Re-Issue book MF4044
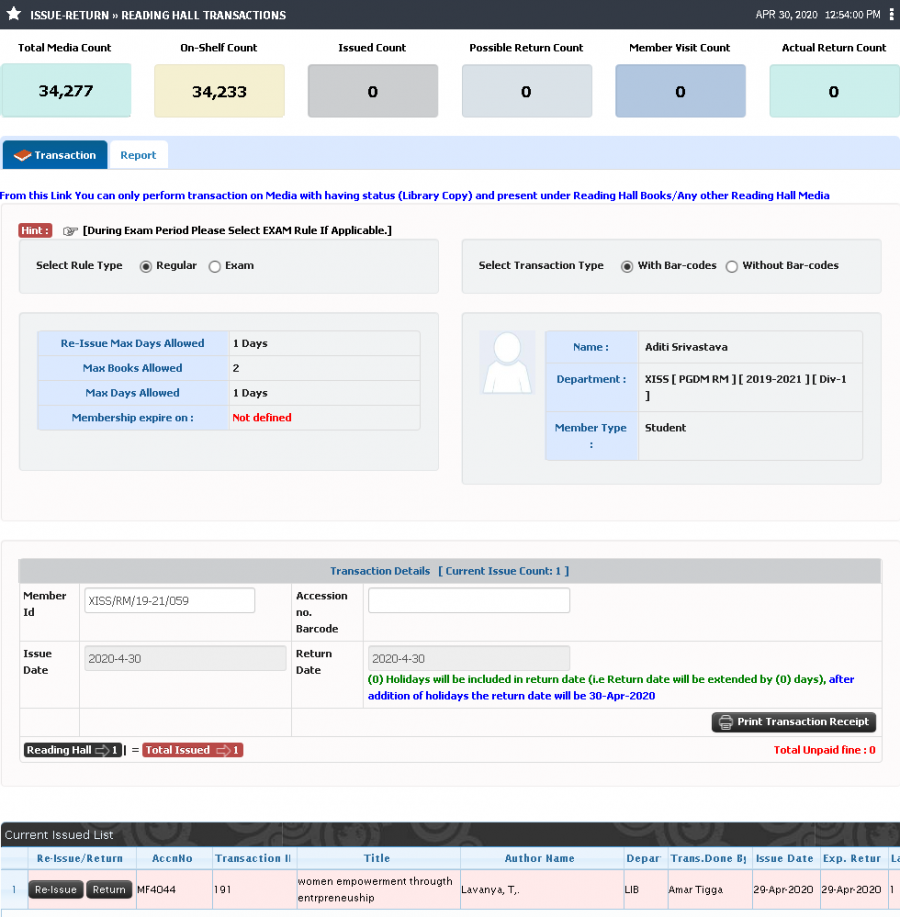The height and width of the screenshot is (917, 900). (x=56, y=890)
